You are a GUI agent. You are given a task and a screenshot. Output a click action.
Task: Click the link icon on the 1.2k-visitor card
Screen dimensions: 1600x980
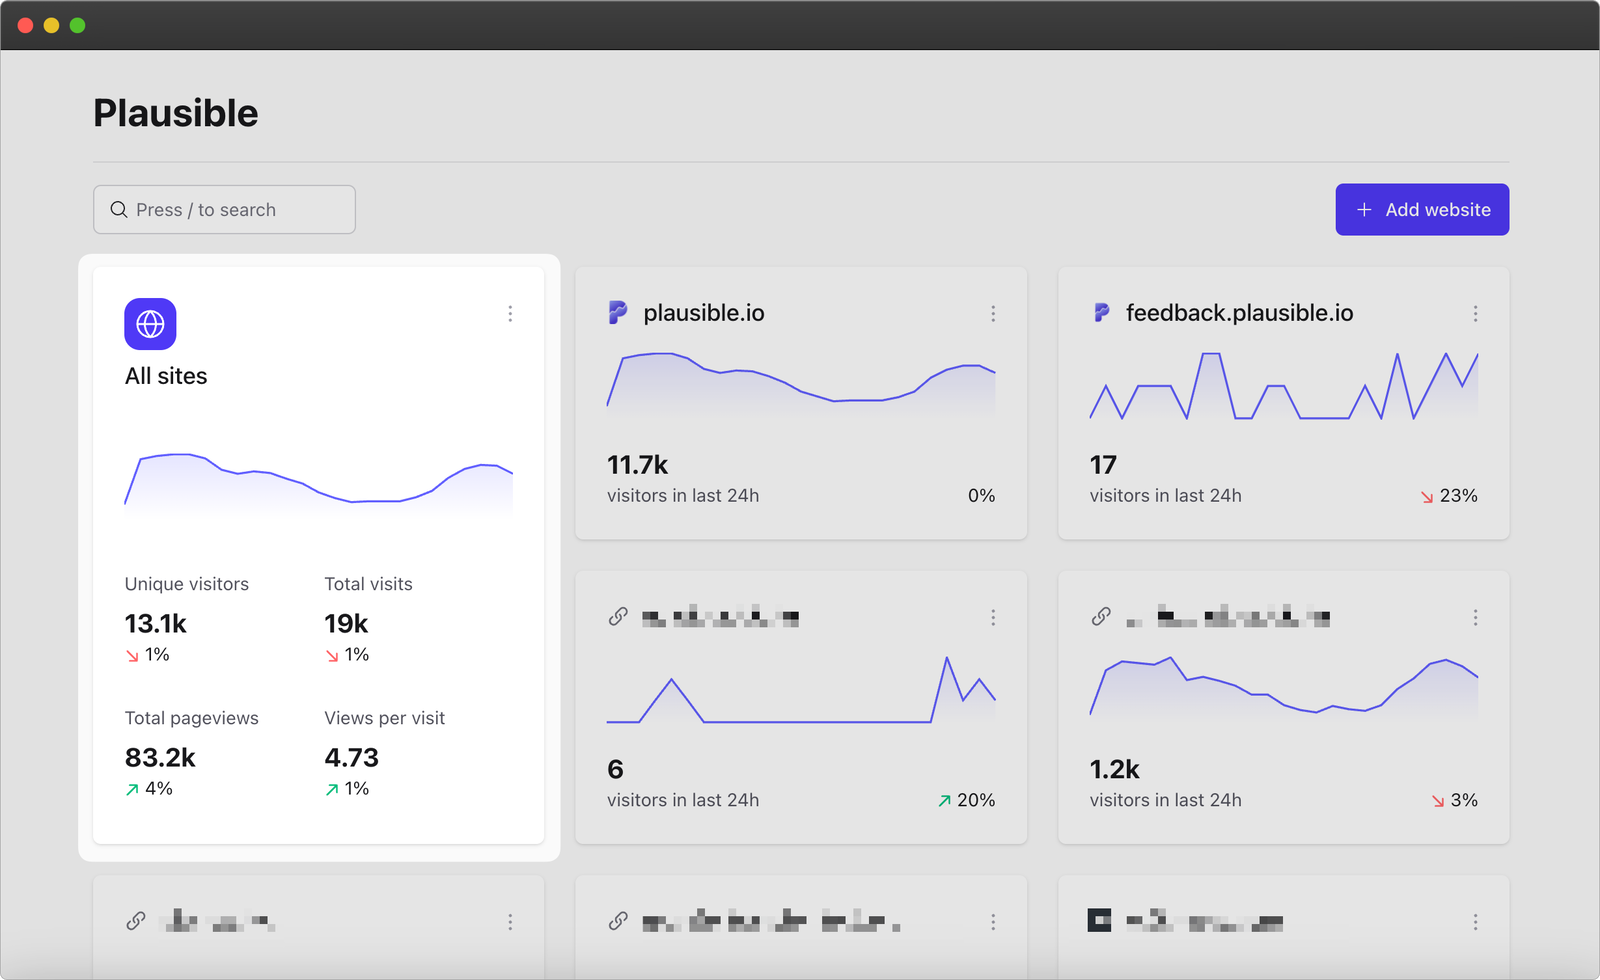(x=1101, y=617)
